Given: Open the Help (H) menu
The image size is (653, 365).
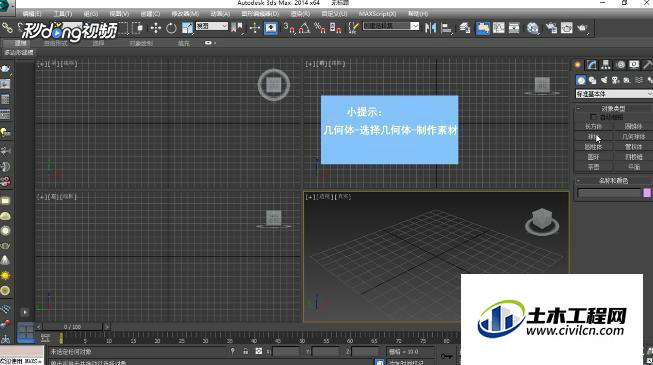Looking at the screenshot, I should pos(418,14).
